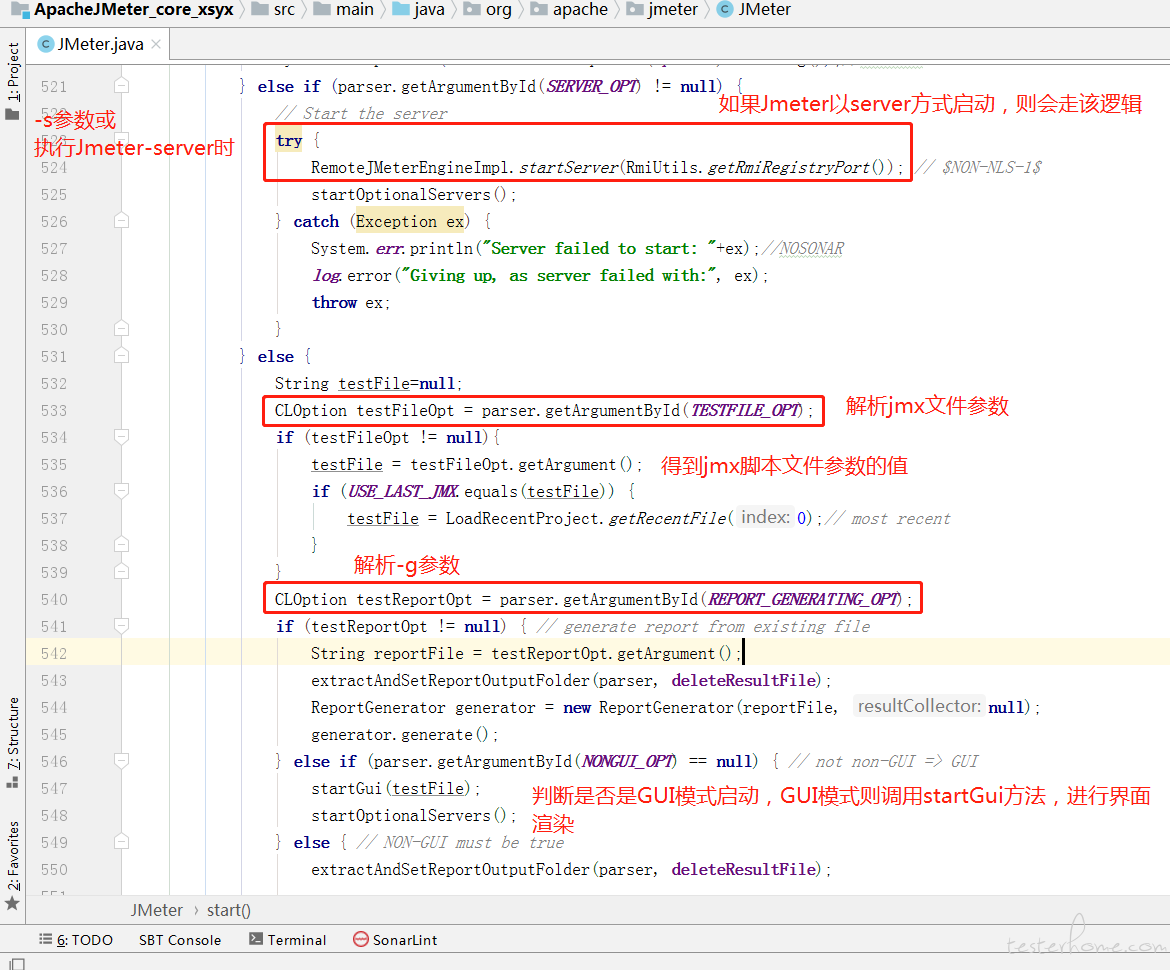Click main in the navigation breadcrumb
The height and width of the screenshot is (970, 1170).
coord(355,10)
